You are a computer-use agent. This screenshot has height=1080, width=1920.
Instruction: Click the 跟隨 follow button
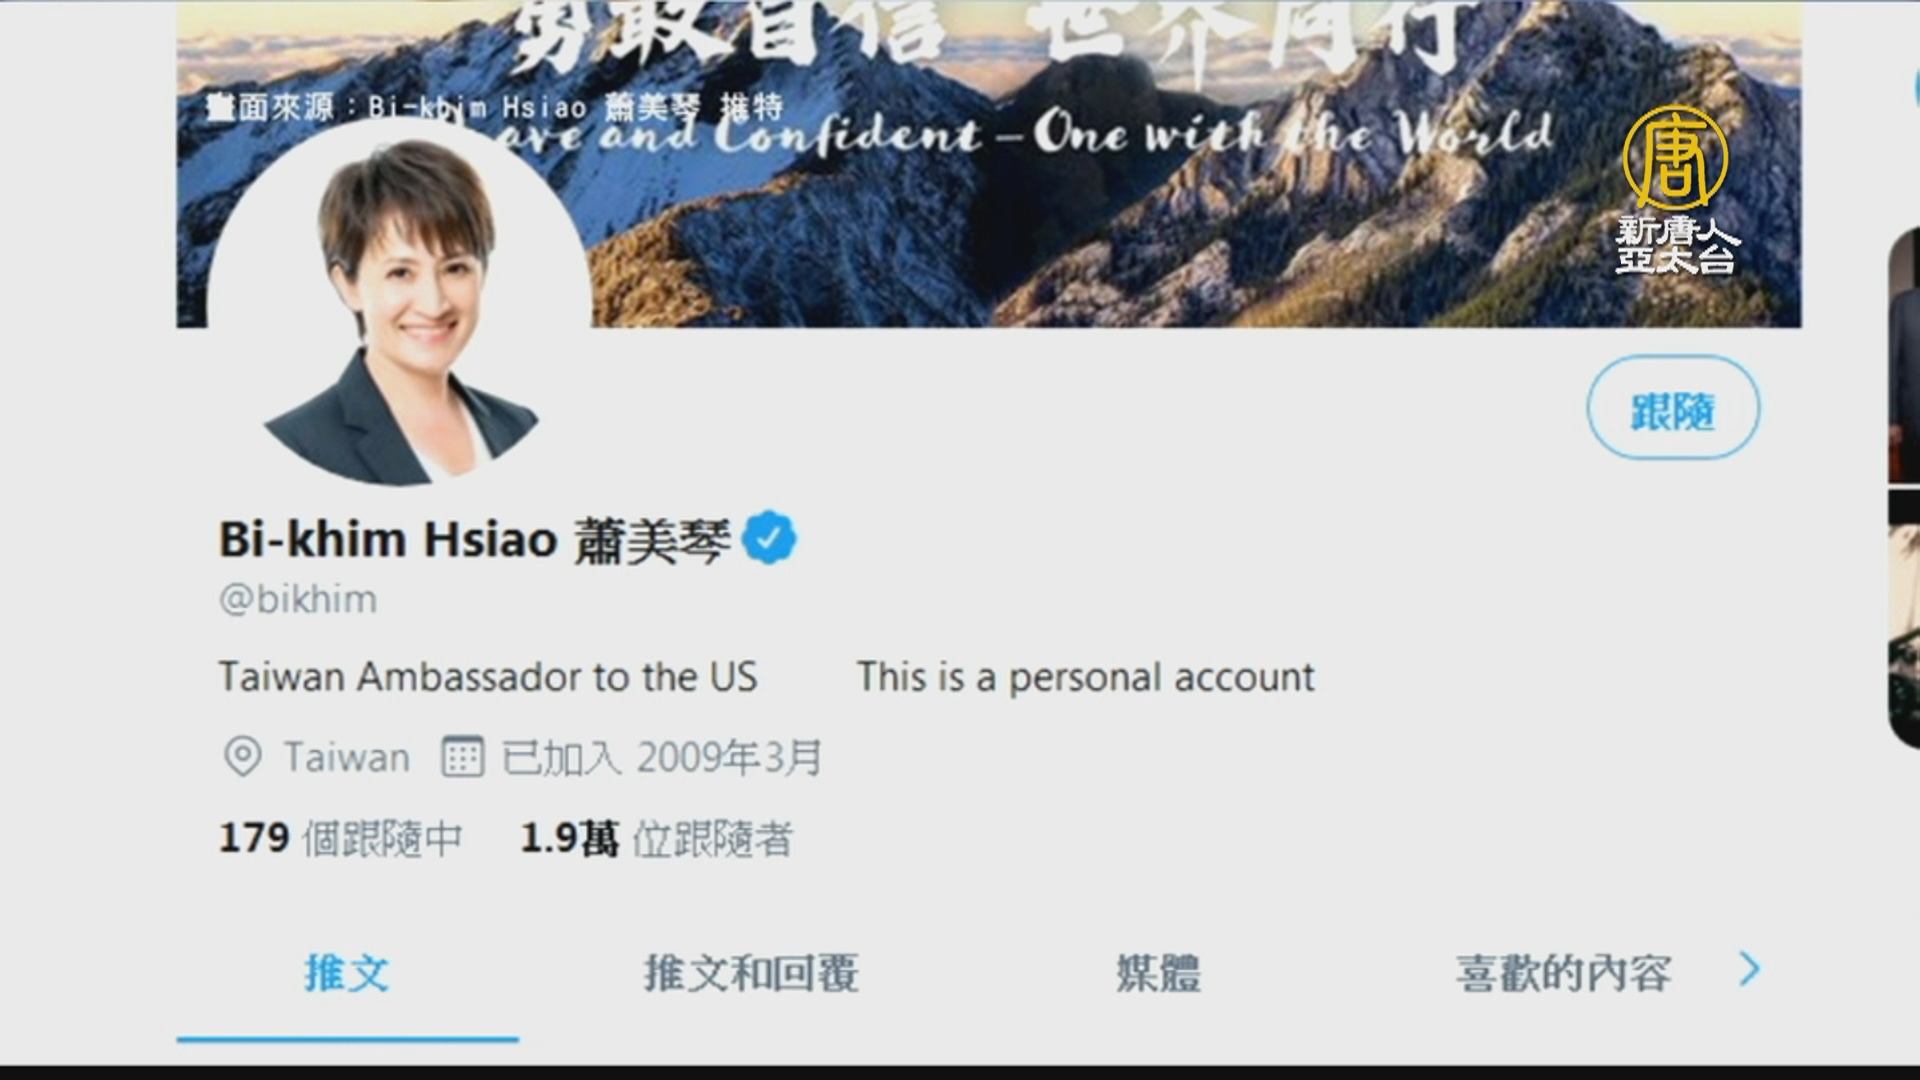[x=1673, y=408]
